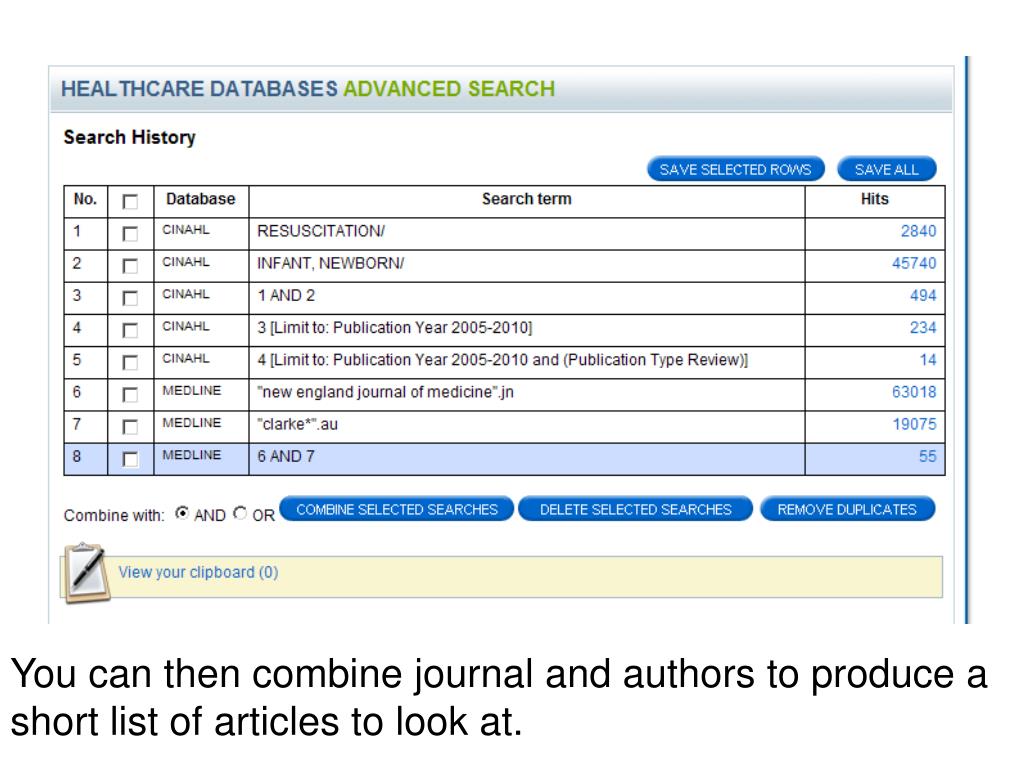This screenshot has width=1024, height=768.
Task: Click the new england journal of medicine term
Action: point(385,392)
